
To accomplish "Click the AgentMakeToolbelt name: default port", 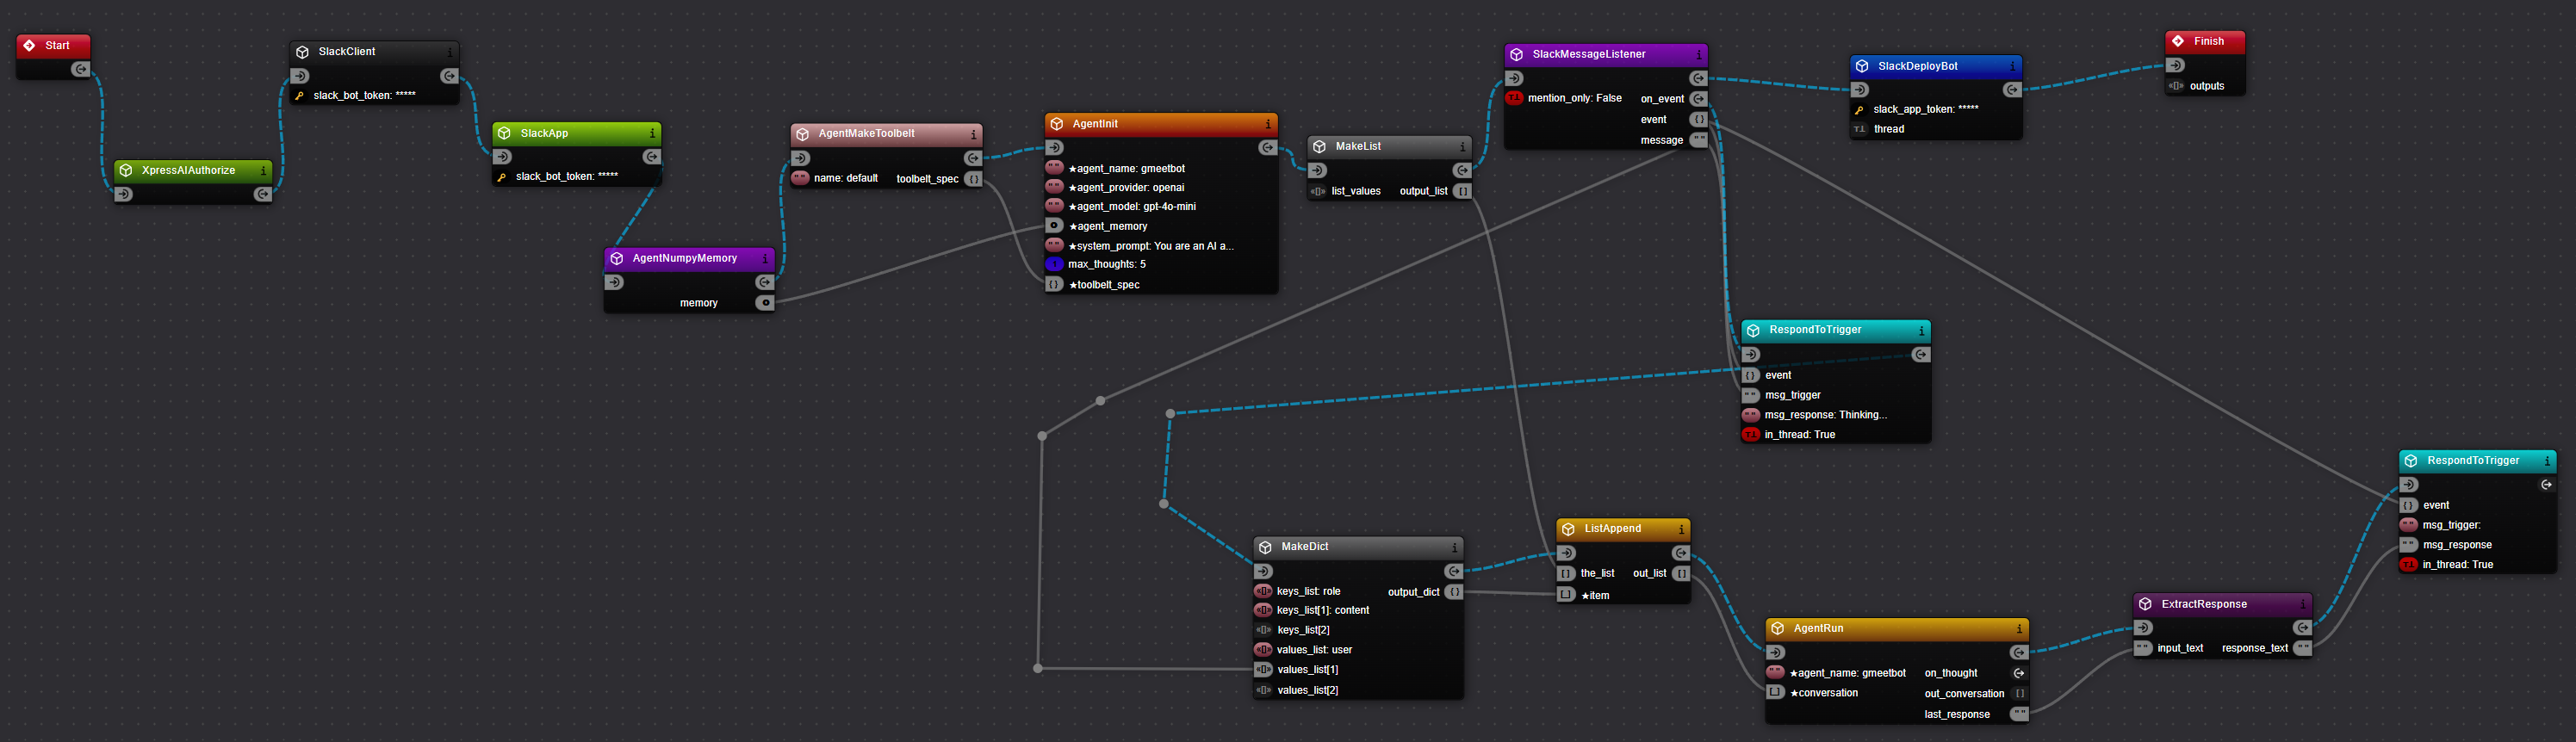I will tap(800, 178).
